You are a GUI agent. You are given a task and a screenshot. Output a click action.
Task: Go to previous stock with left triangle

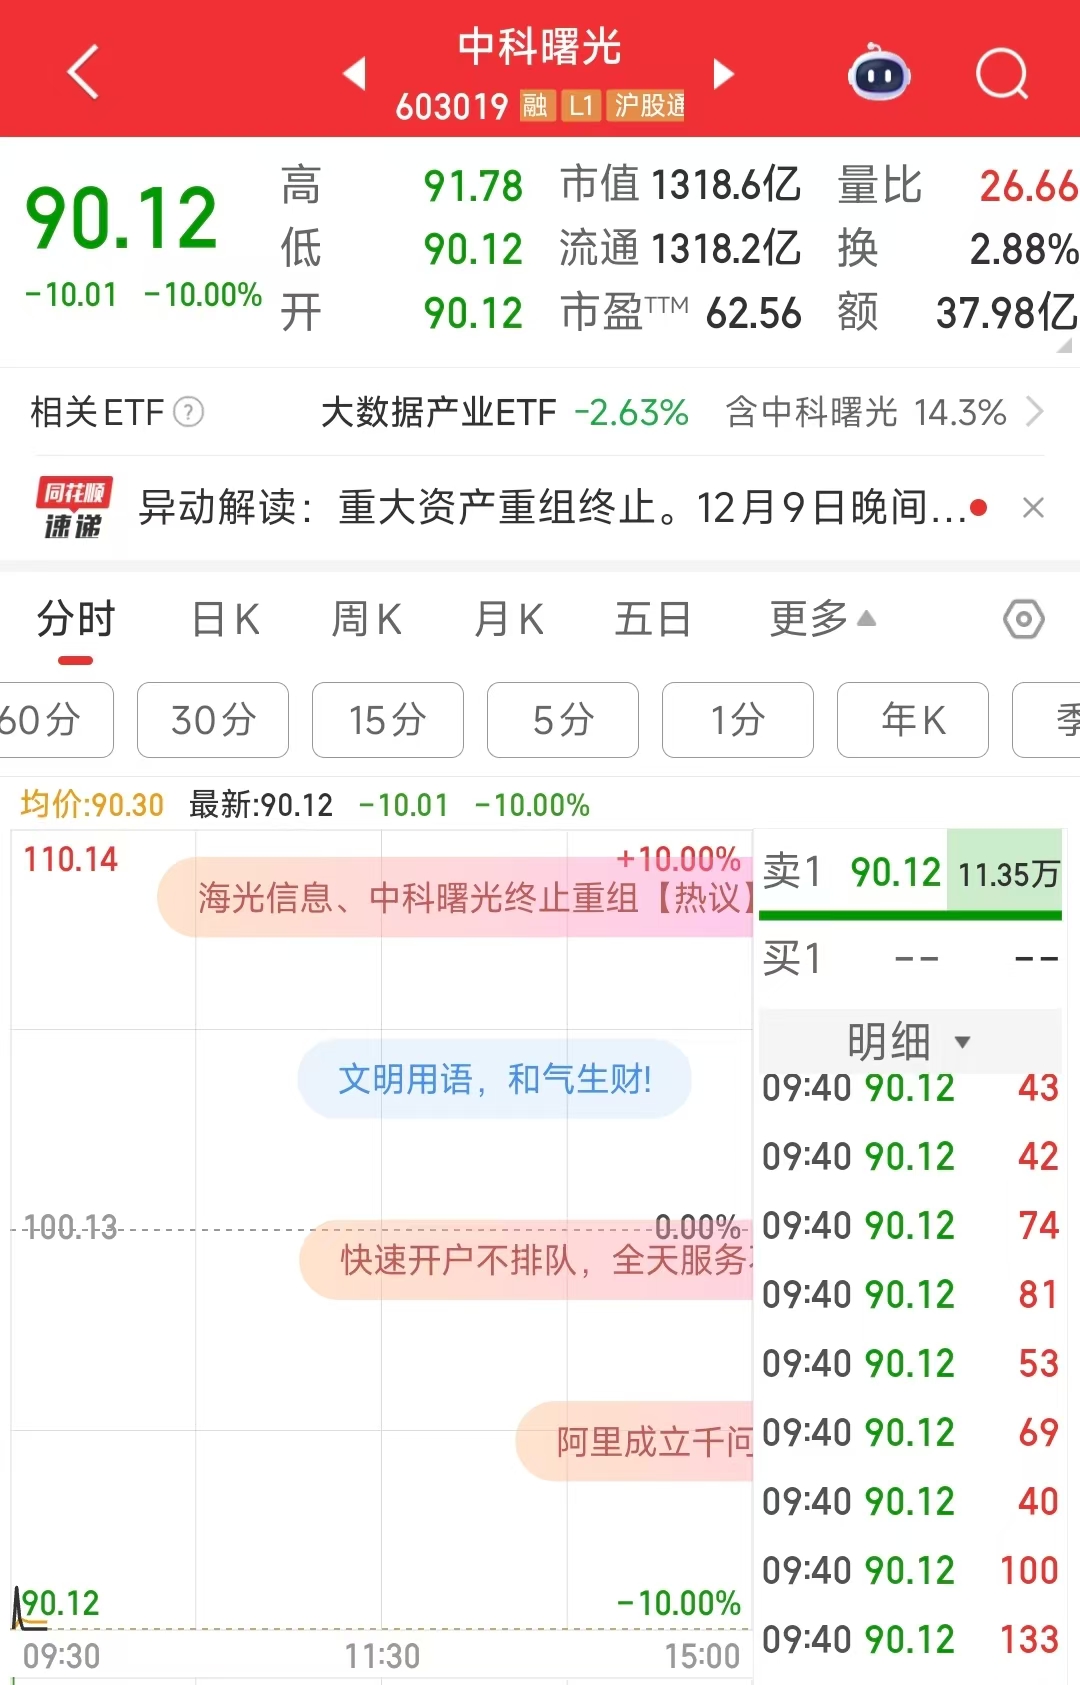click(354, 73)
